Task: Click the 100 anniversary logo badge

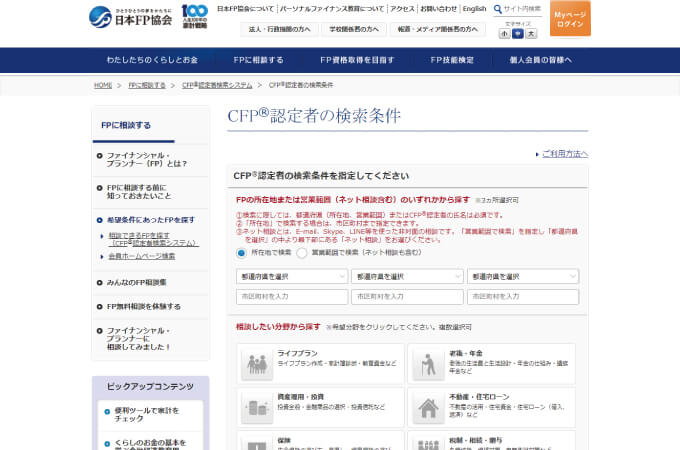Action: point(195,16)
